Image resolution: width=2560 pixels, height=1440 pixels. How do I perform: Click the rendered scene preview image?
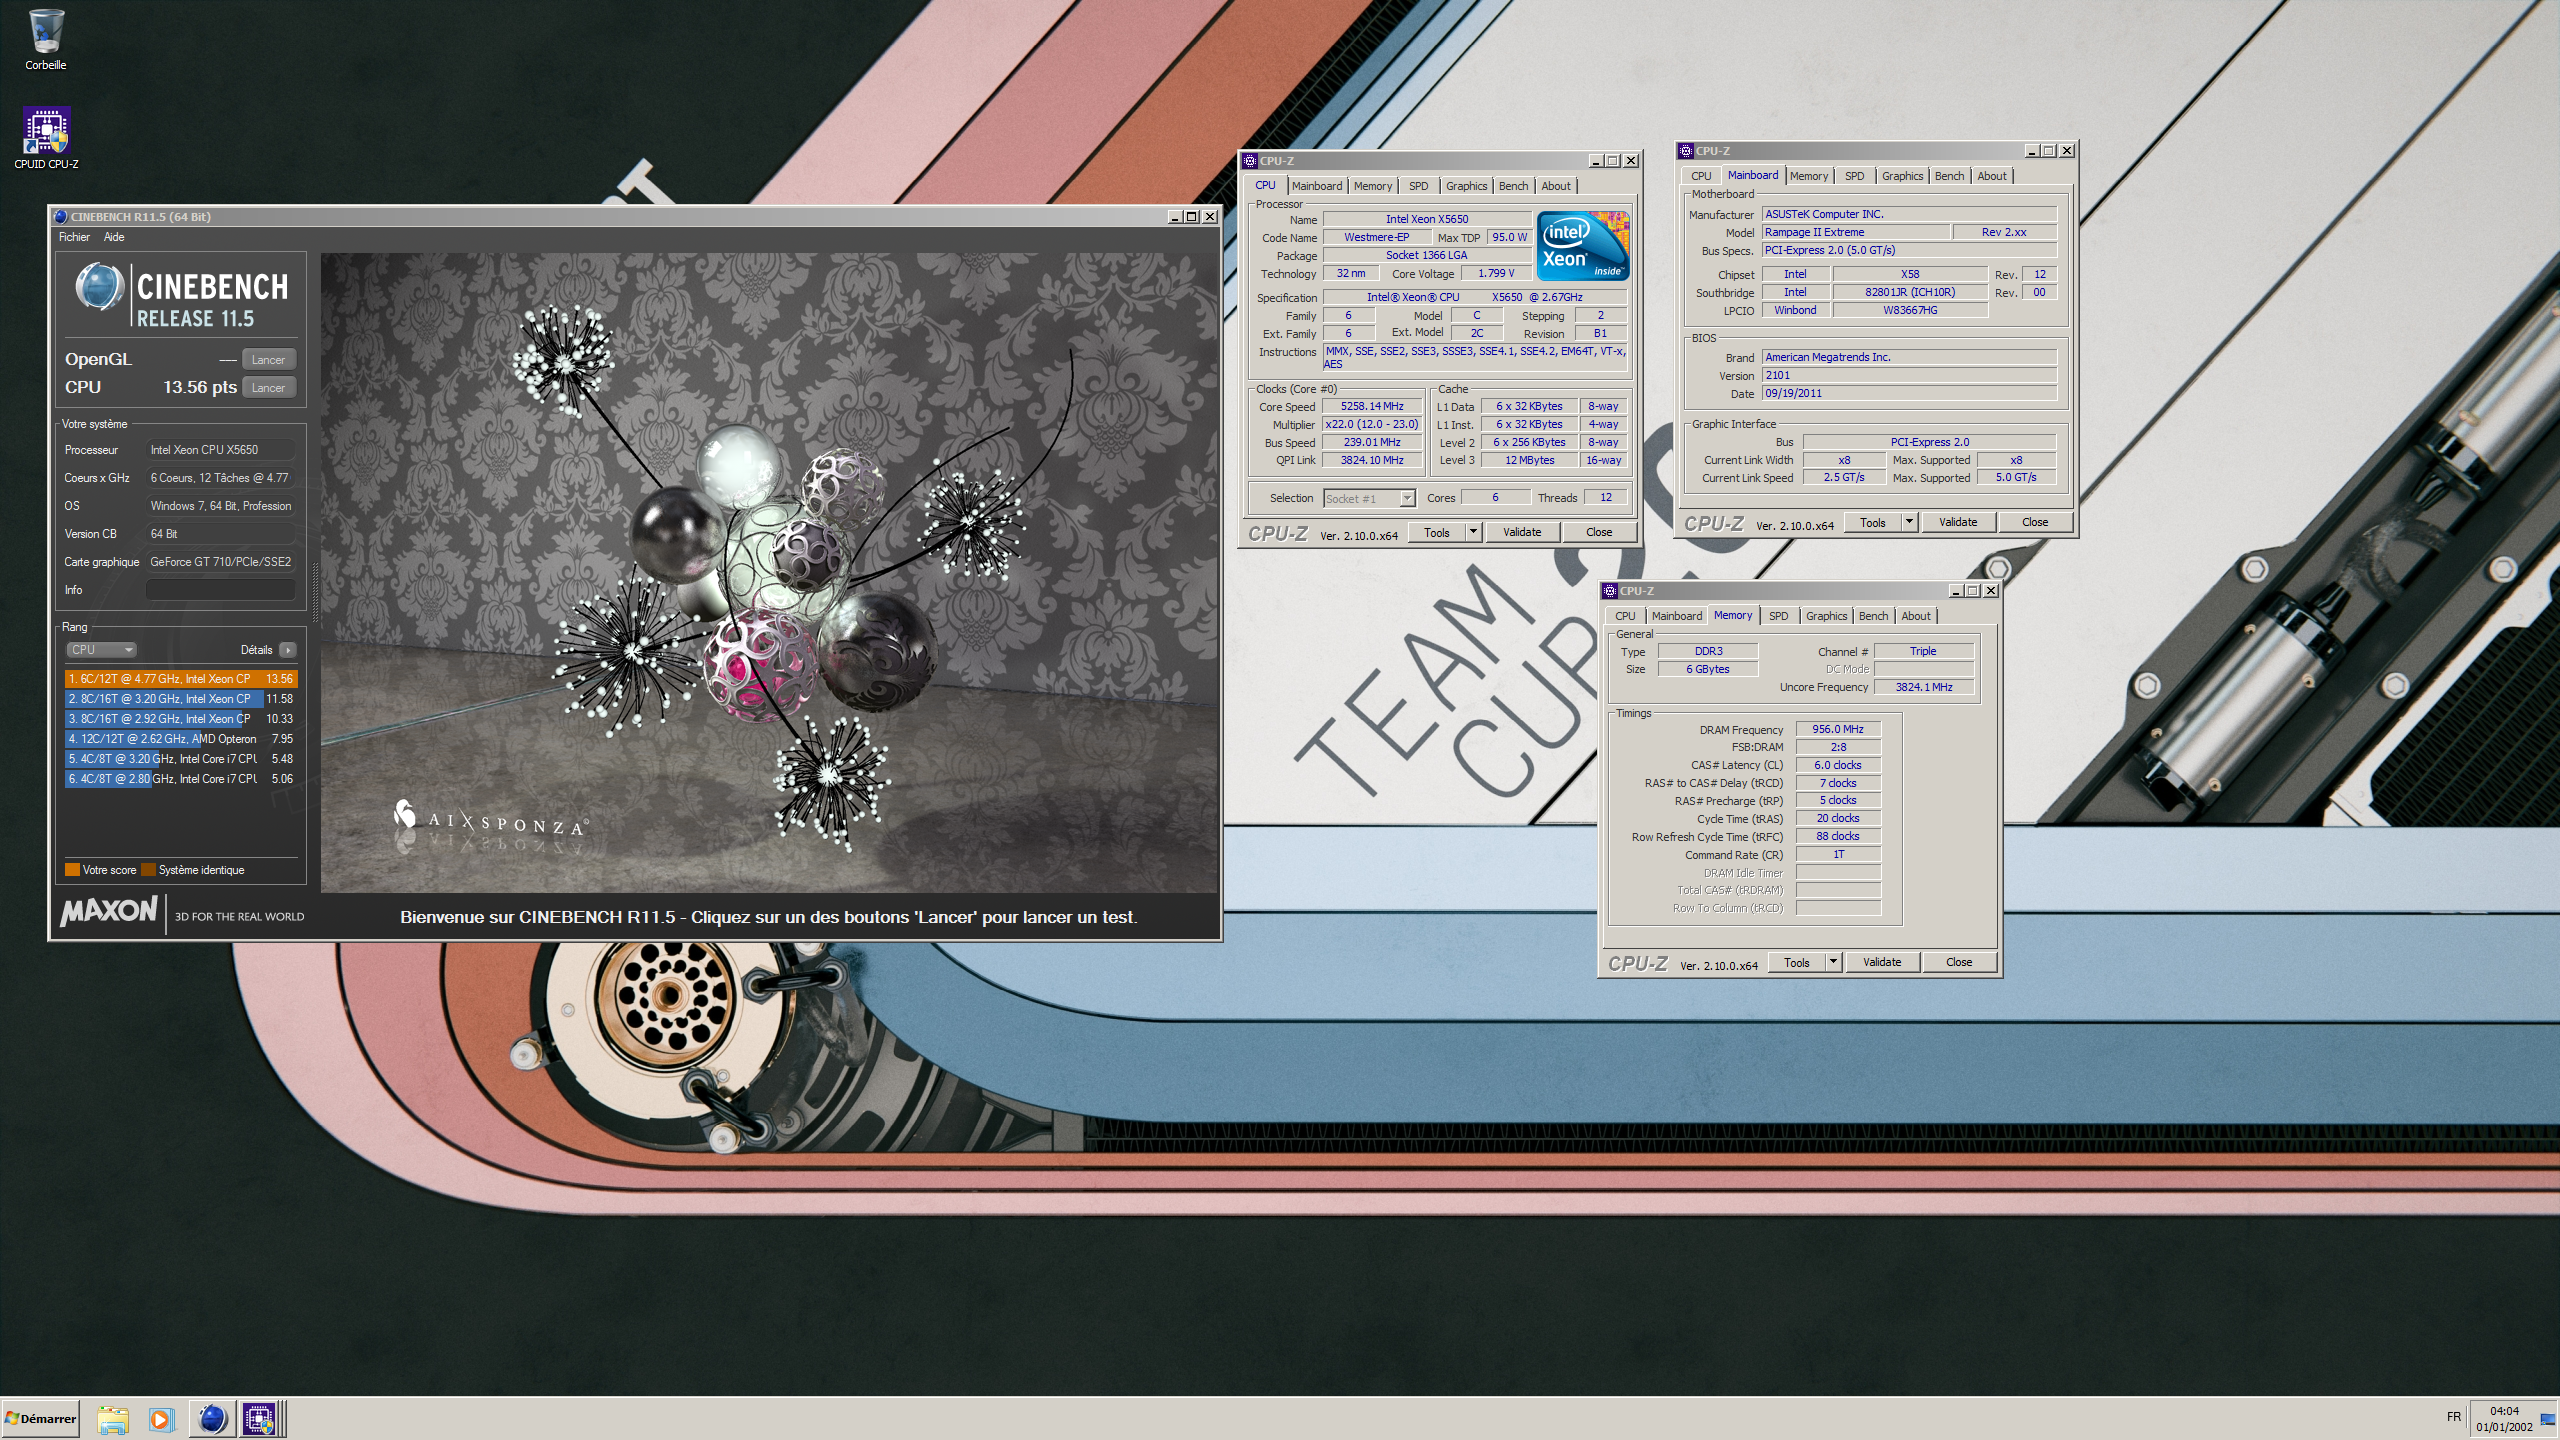769,572
